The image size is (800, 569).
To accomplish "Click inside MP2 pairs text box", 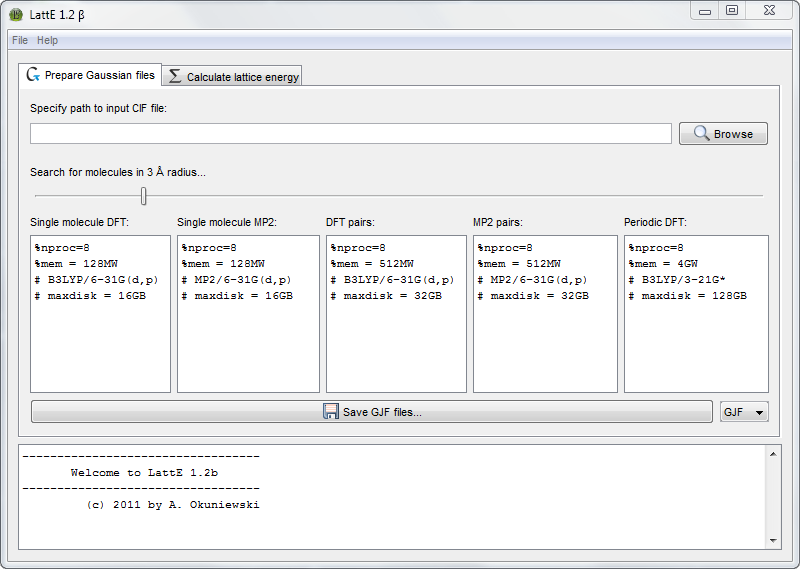I will pyautogui.click(x=545, y=314).
